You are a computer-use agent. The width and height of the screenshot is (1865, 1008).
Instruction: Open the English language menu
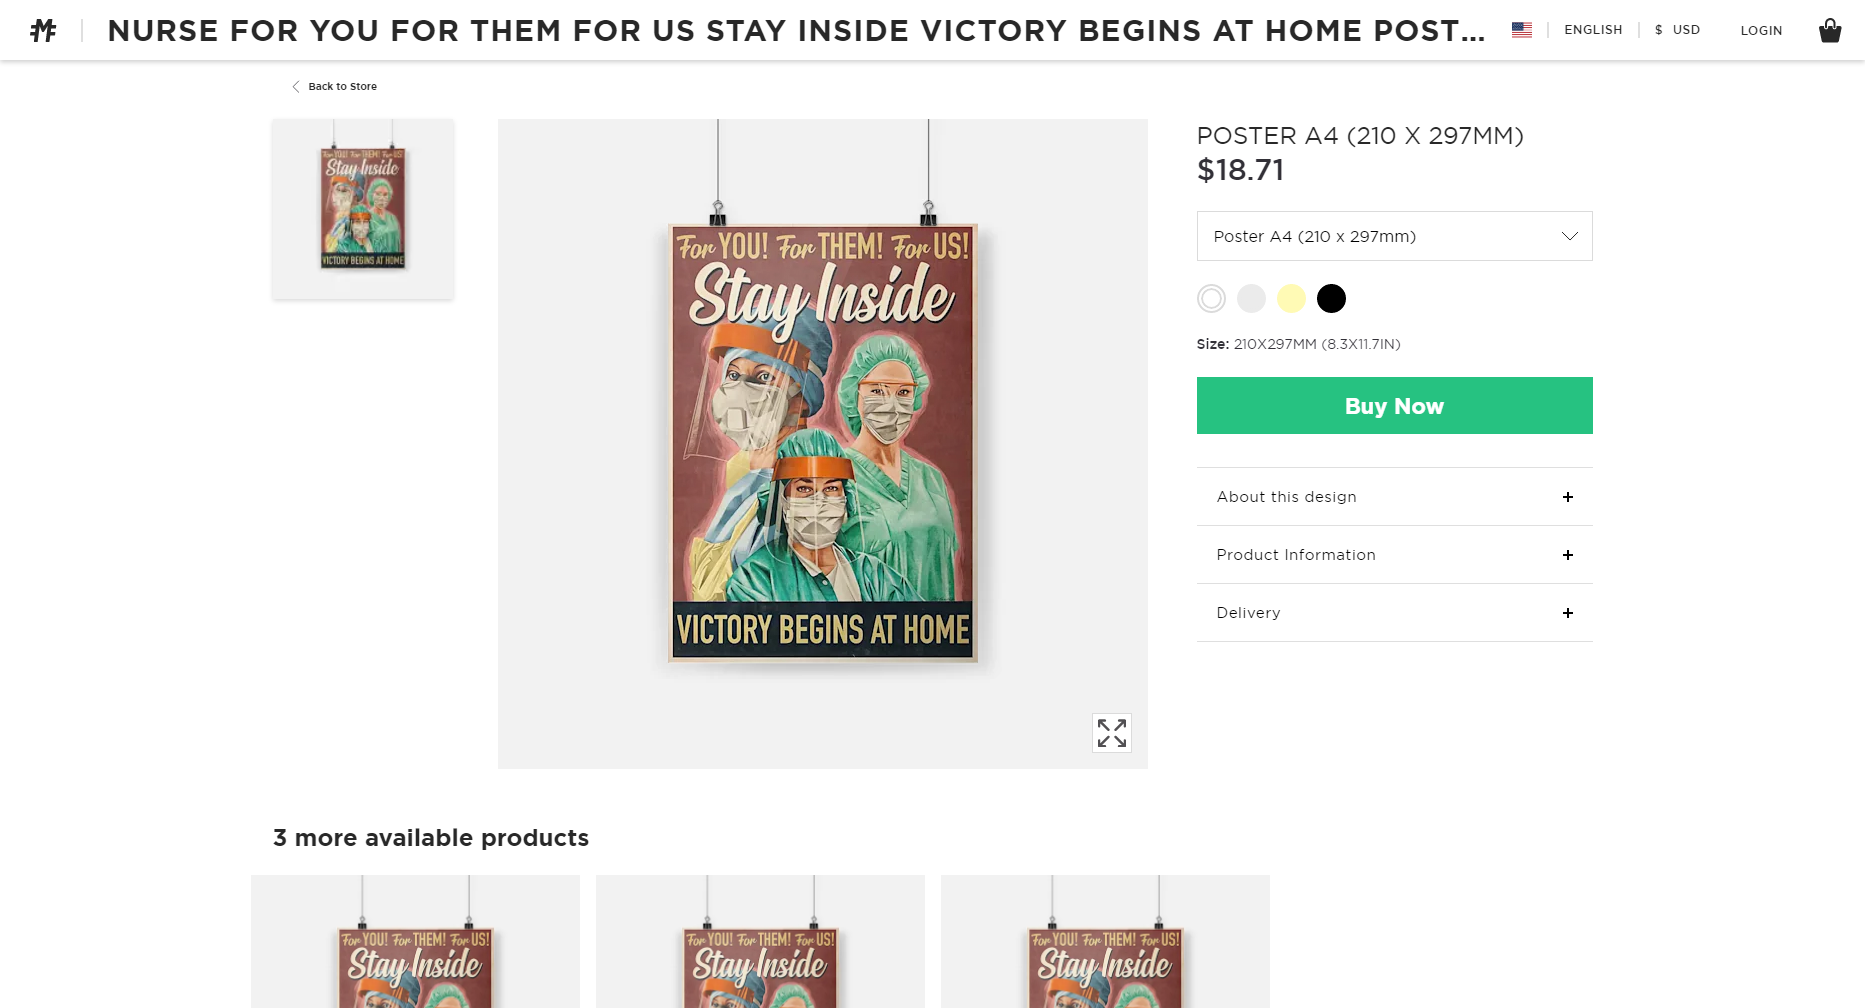[x=1593, y=30]
